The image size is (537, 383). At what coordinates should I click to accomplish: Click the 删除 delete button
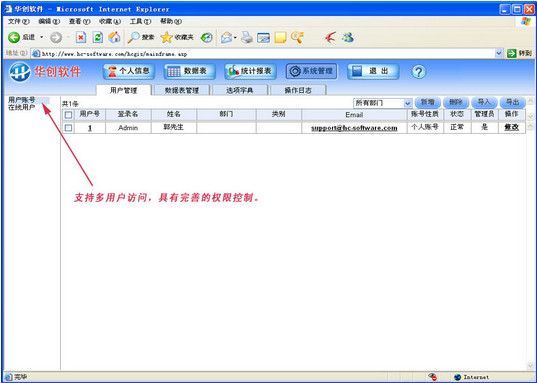pos(456,102)
